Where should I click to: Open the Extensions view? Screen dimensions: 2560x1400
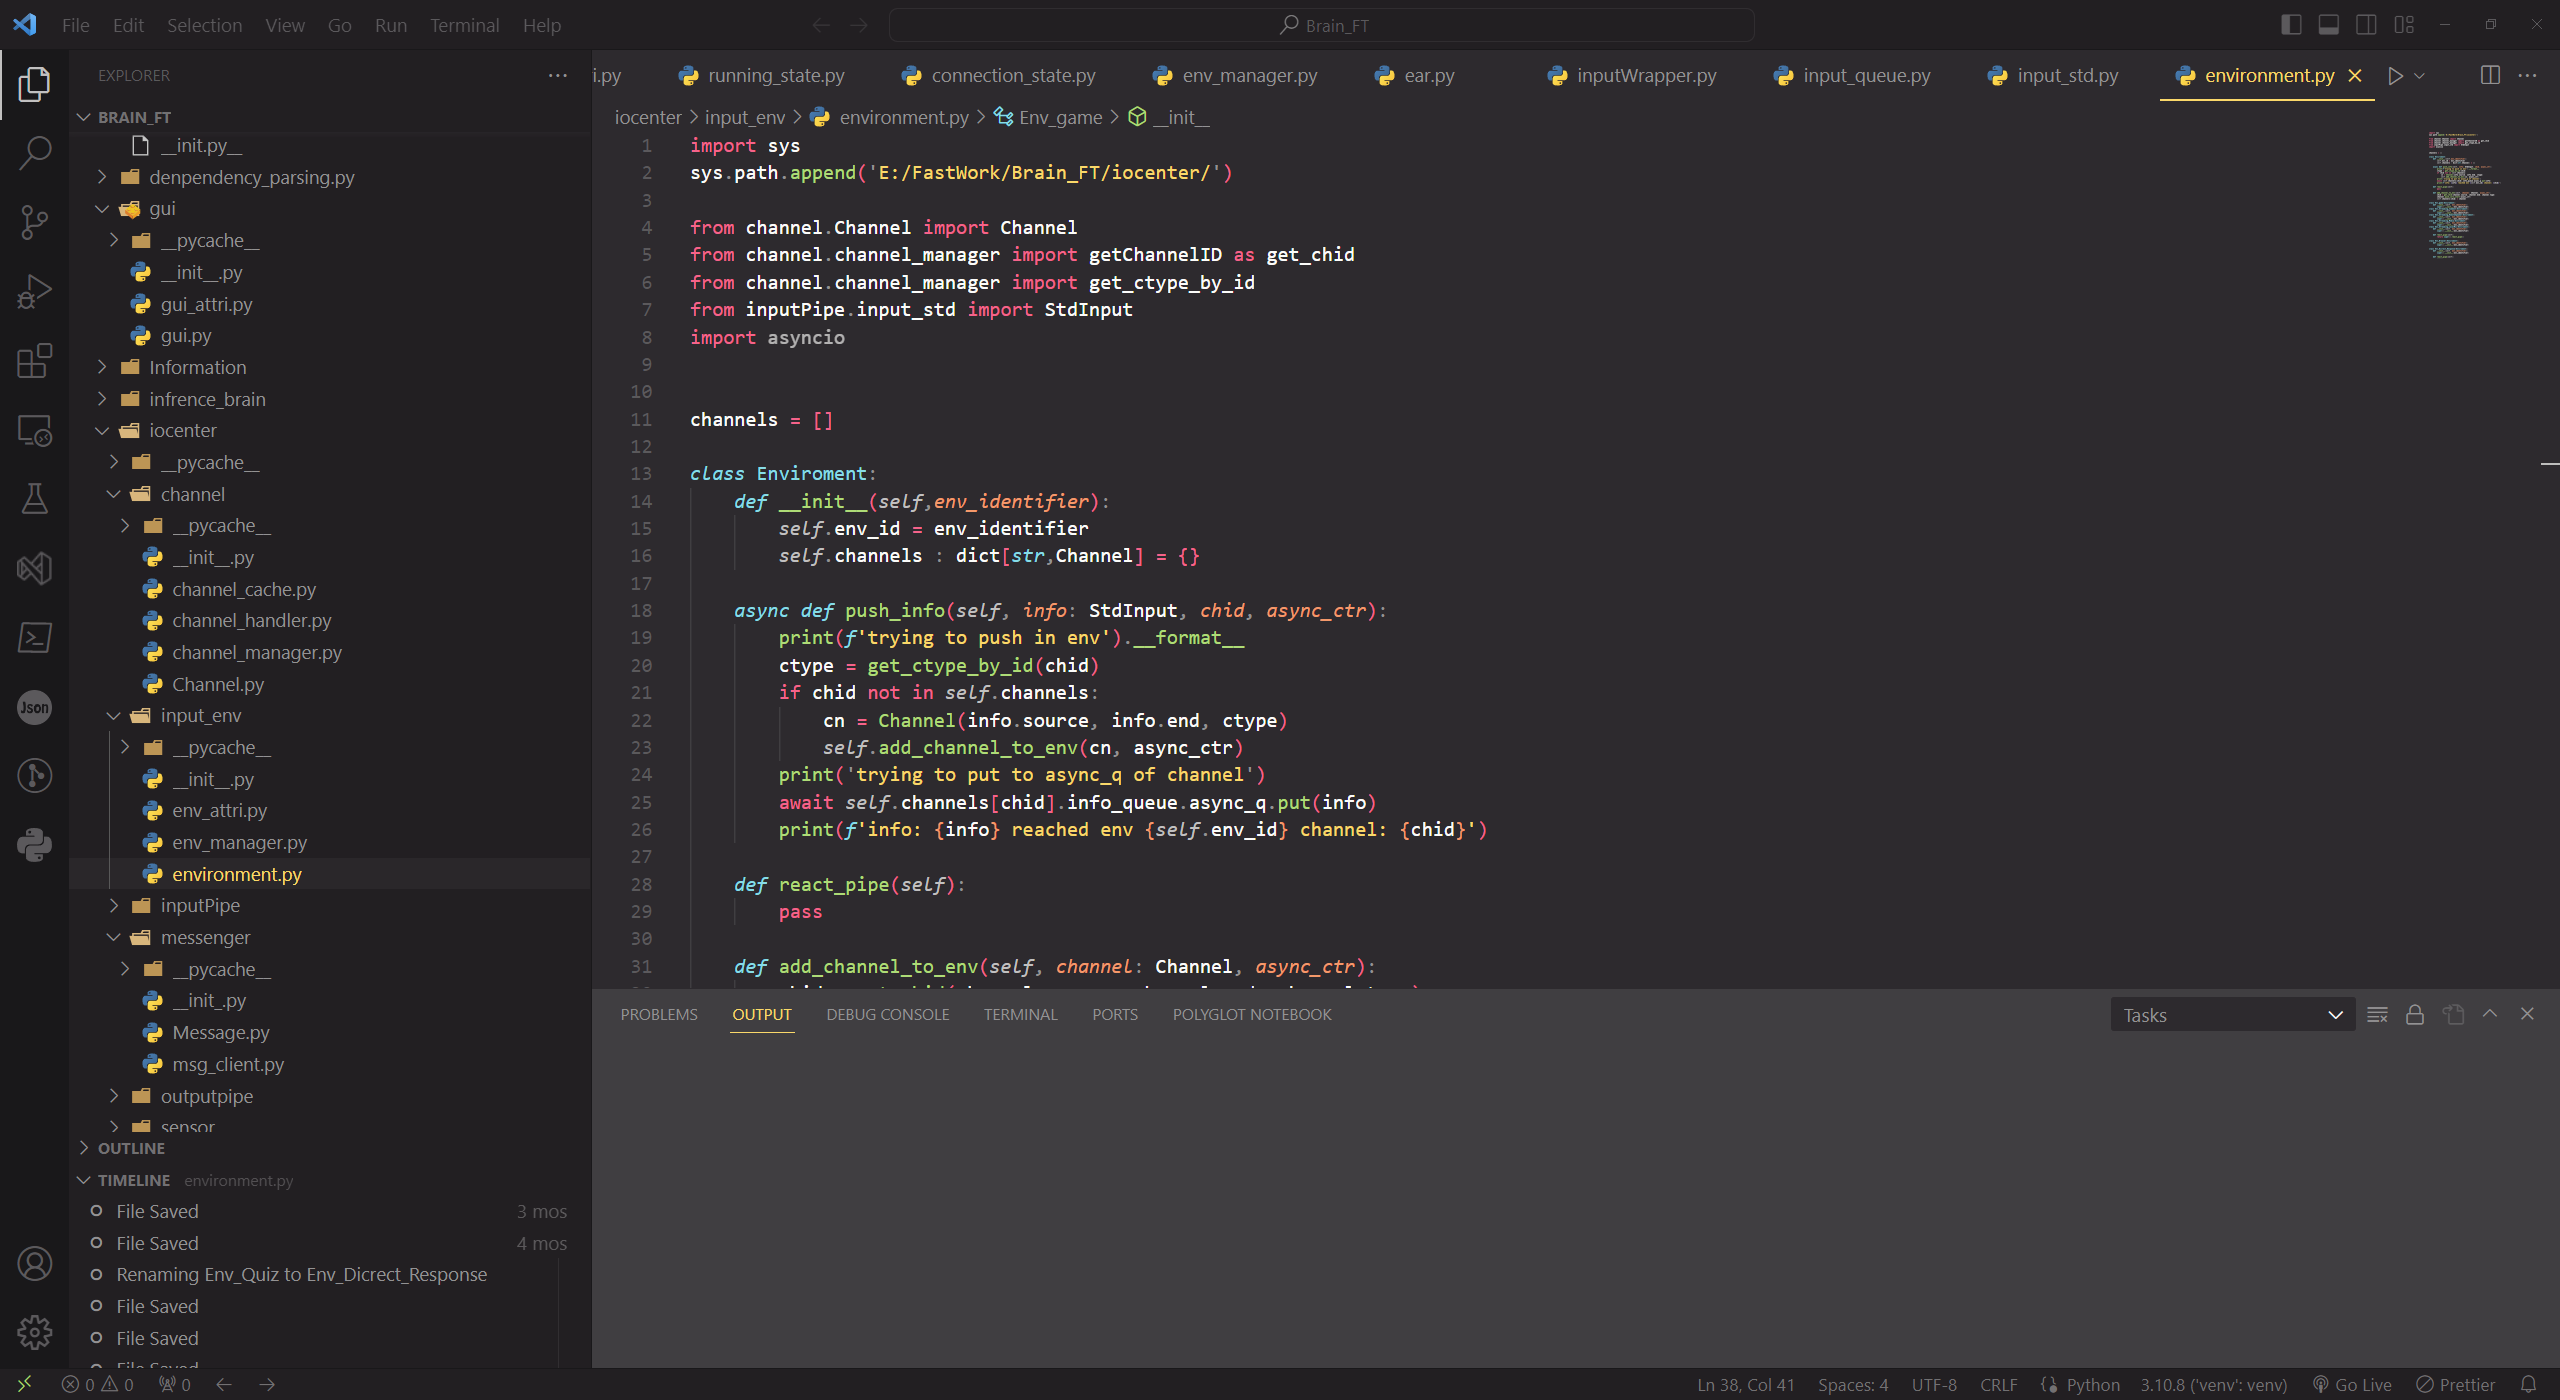click(34, 361)
